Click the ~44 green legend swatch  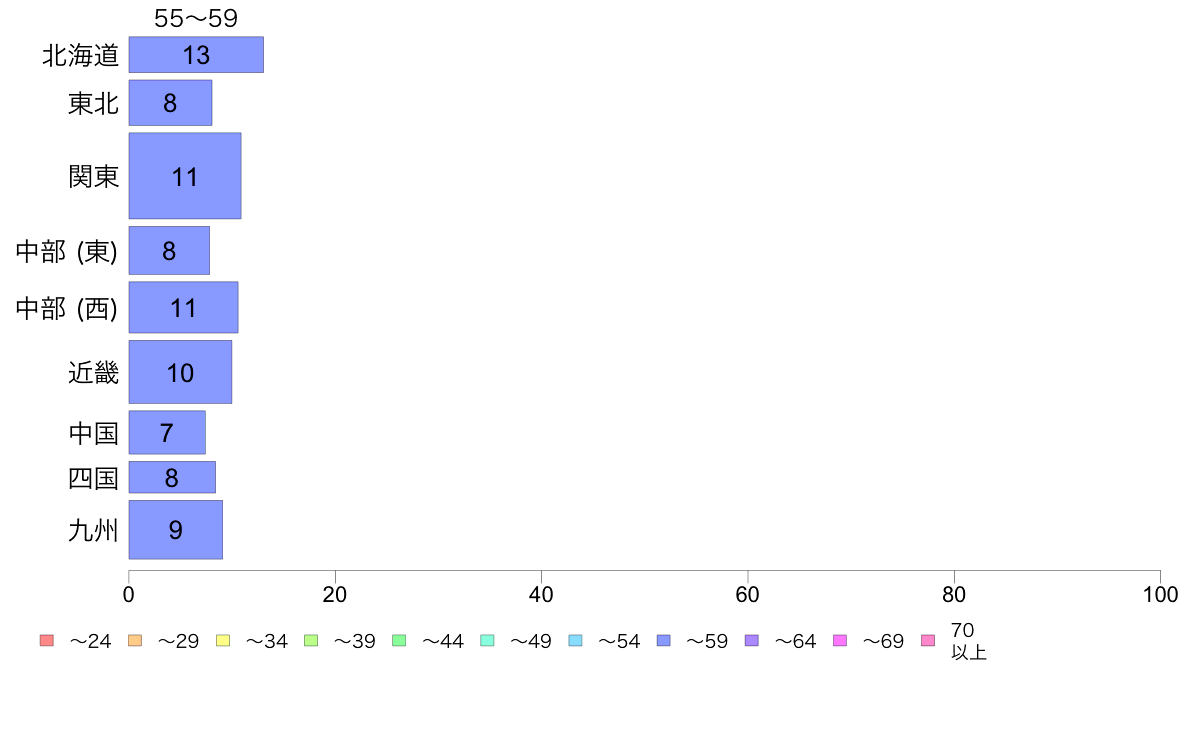click(x=399, y=640)
